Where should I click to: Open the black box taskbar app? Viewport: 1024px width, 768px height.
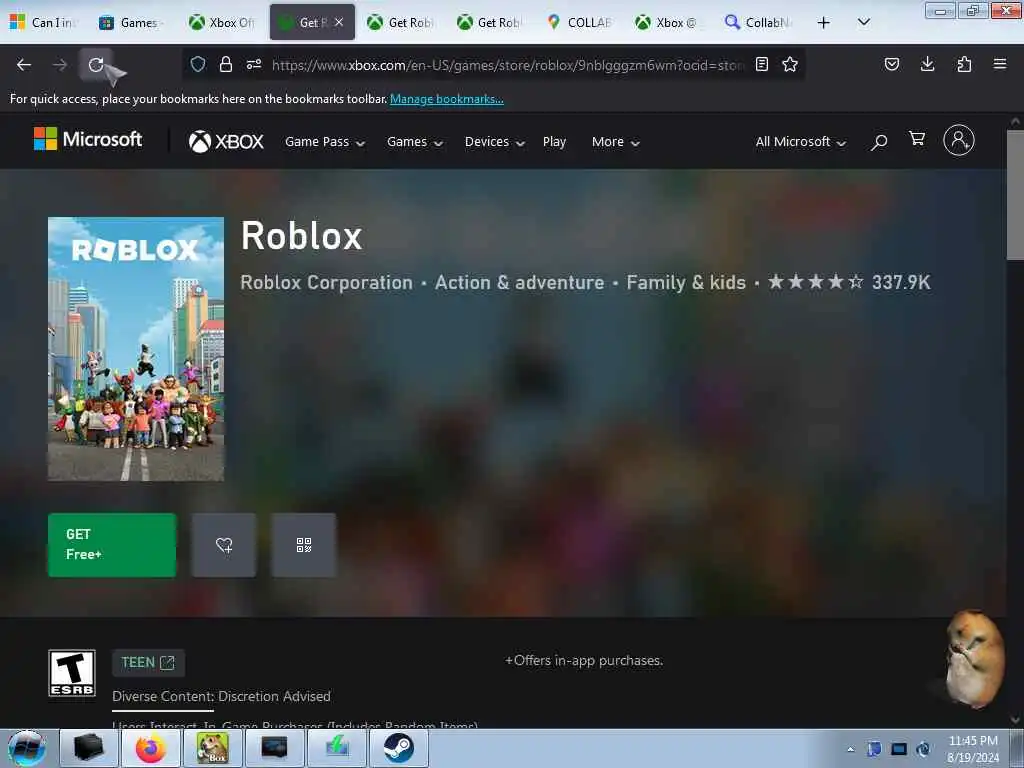click(89, 748)
